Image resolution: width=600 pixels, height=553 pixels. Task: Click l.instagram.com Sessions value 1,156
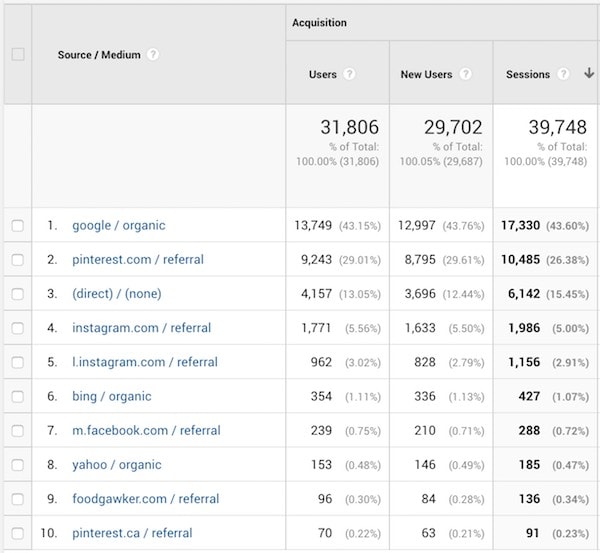point(524,362)
